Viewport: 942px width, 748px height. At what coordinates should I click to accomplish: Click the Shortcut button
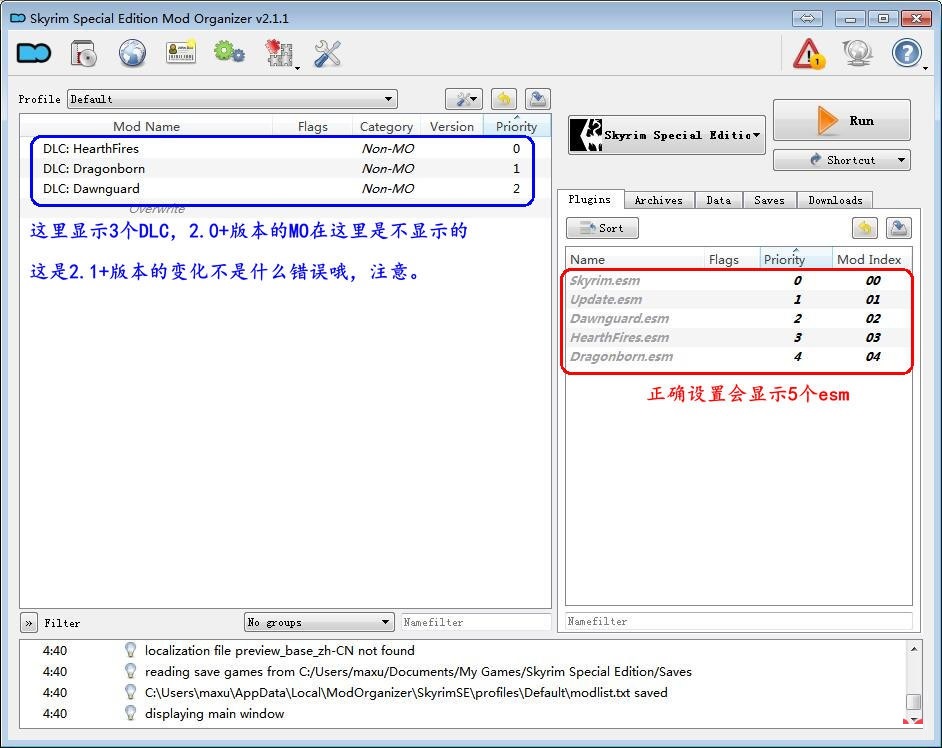(x=842, y=160)
